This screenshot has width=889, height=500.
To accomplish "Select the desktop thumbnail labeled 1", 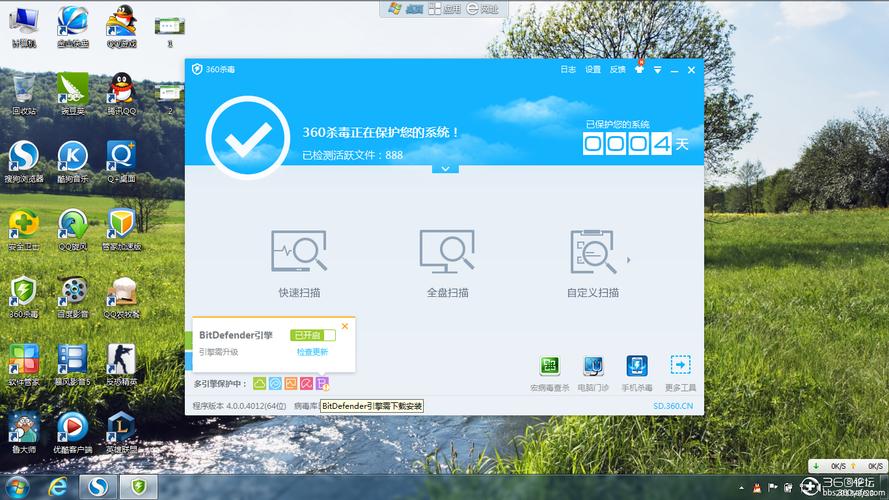I will [x=170, y=31].
